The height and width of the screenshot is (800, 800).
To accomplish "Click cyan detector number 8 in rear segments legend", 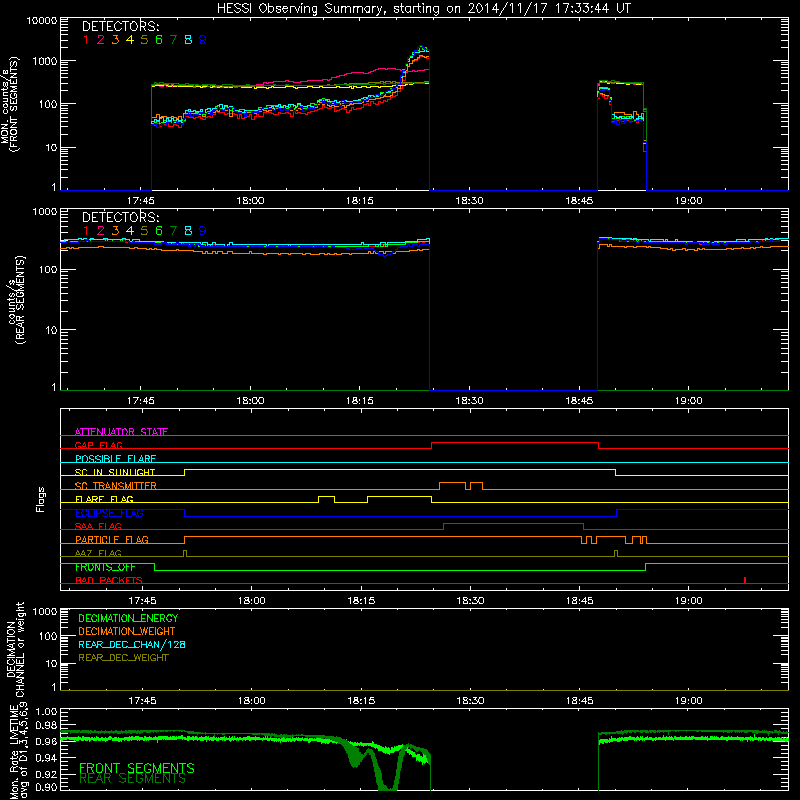I will (x=188, y=231).
